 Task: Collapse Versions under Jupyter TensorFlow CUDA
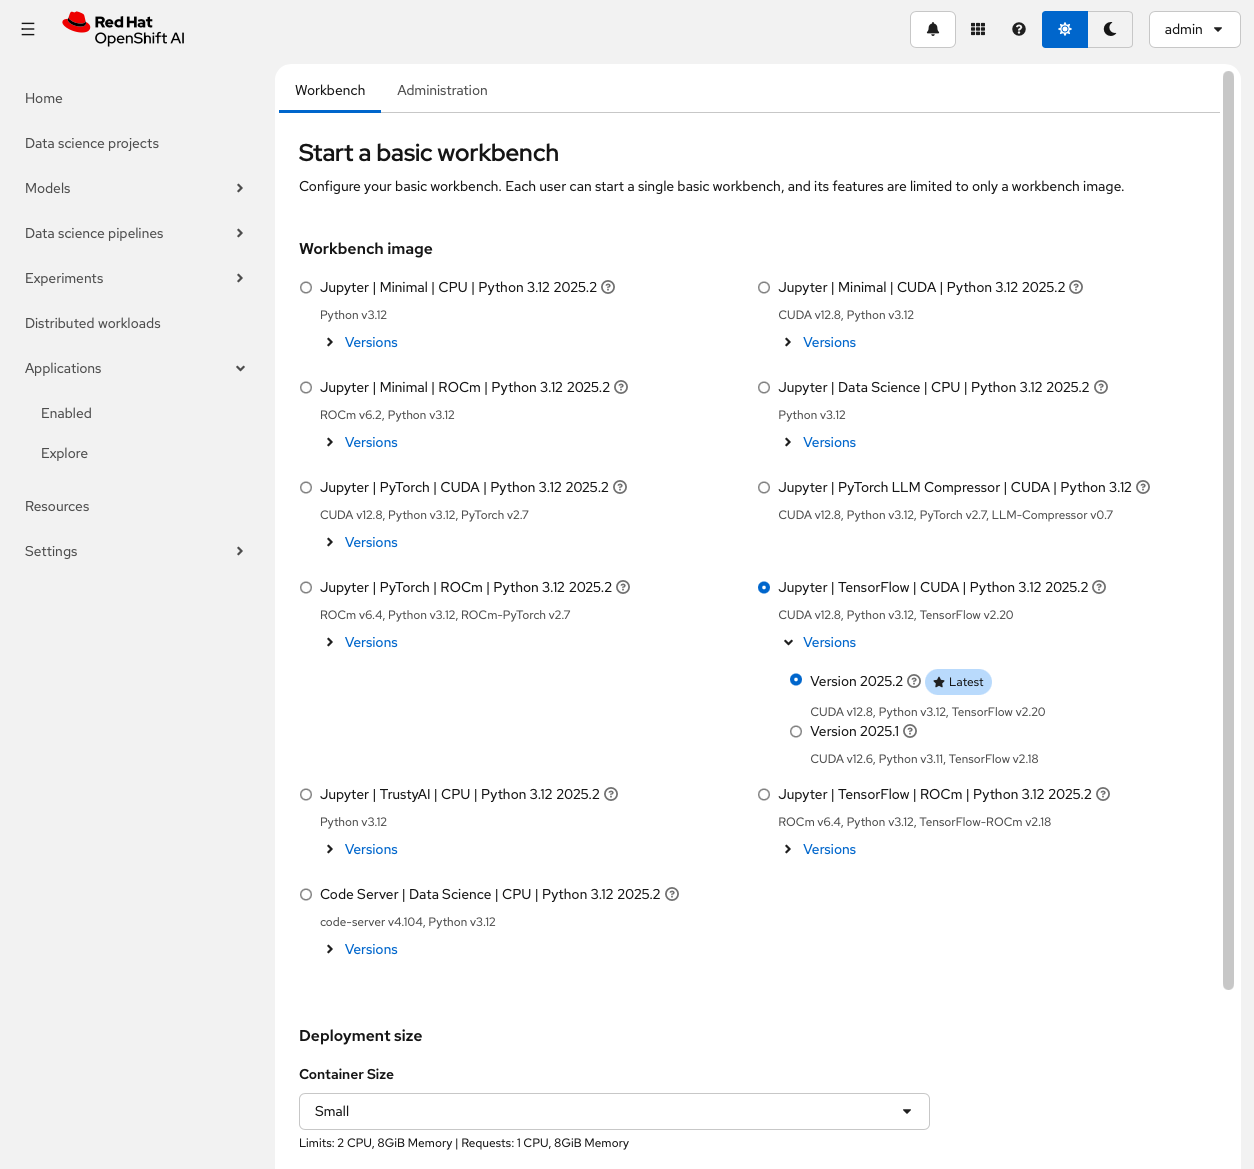click(820, 642)
